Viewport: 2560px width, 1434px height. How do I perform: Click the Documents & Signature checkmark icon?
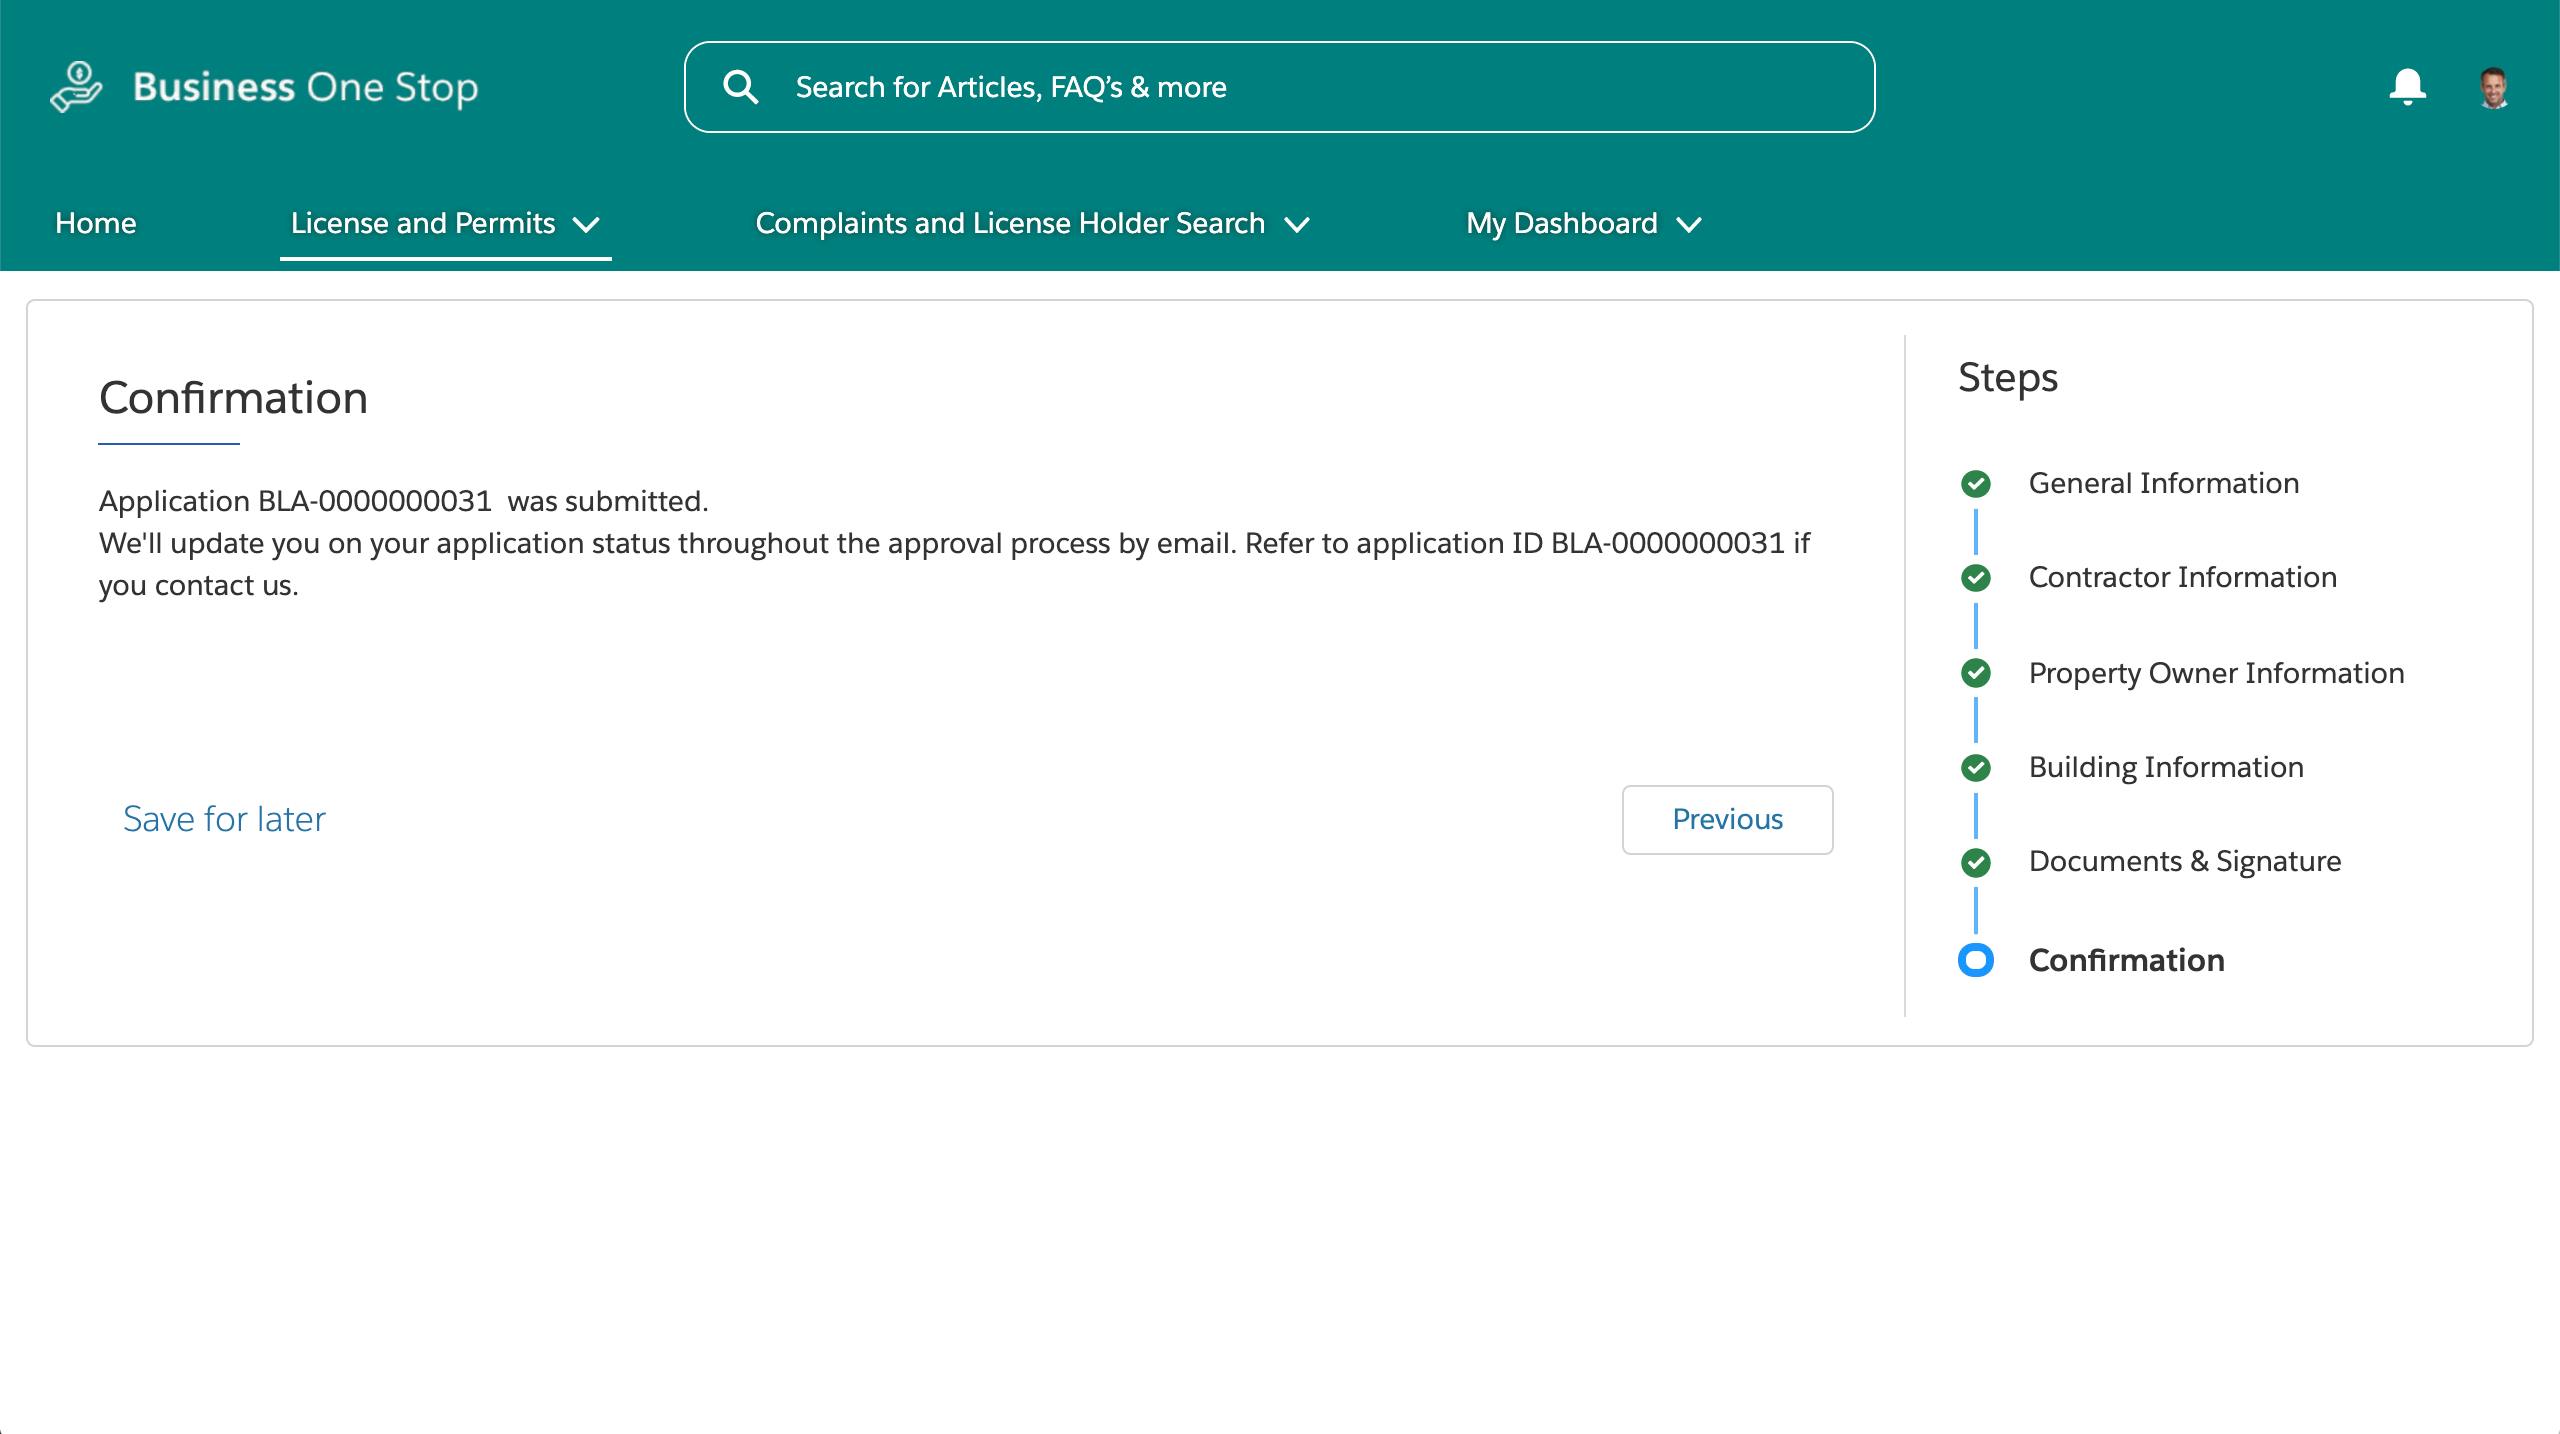(x=1975, y=862)
